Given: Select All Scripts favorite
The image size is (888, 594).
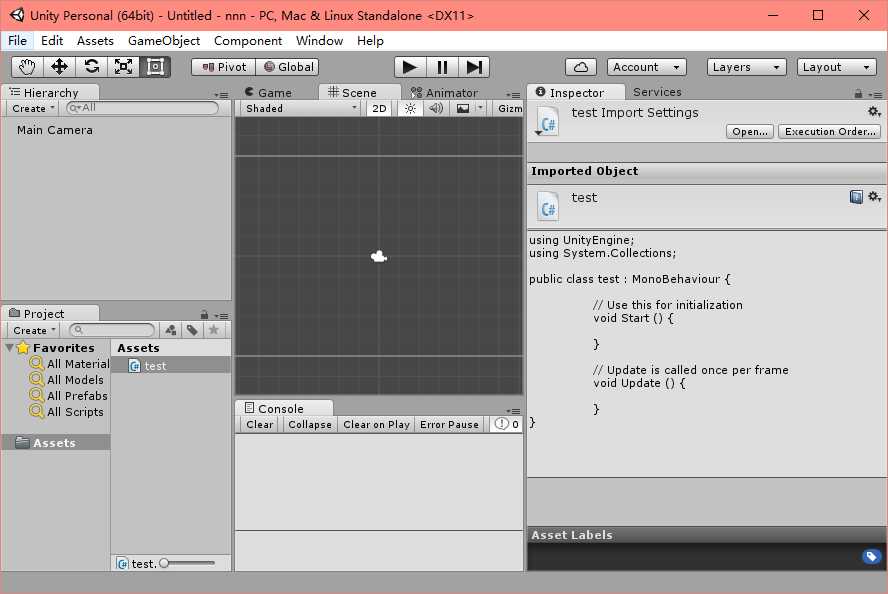Looking at the screenshot, I should click(x=67, y=412).
